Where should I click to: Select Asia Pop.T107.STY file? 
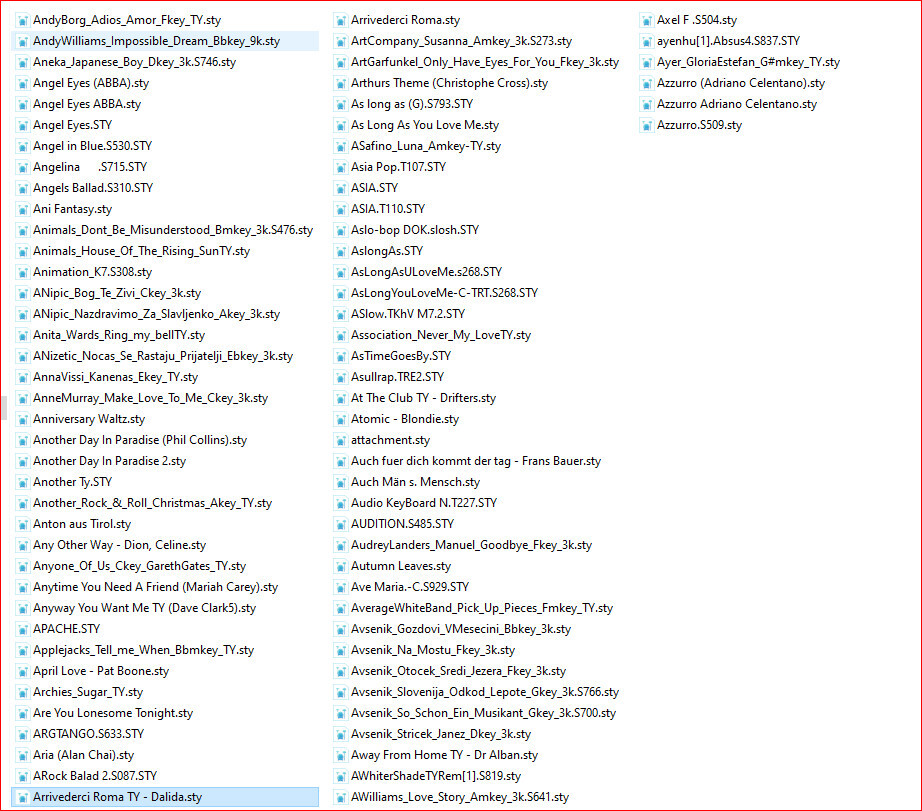(x=398, y=168)
